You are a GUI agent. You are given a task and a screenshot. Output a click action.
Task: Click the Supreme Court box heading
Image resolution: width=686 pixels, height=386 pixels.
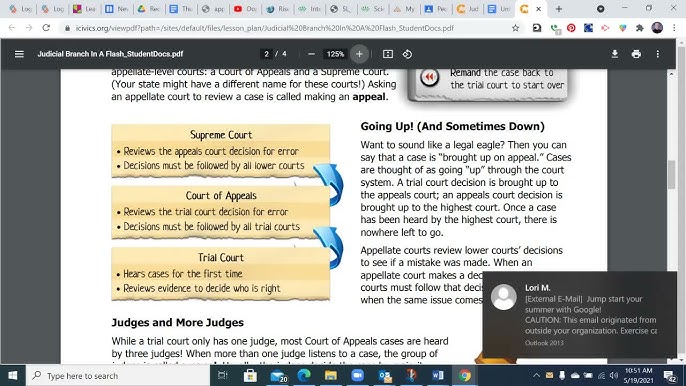click(x=221, y=135)
